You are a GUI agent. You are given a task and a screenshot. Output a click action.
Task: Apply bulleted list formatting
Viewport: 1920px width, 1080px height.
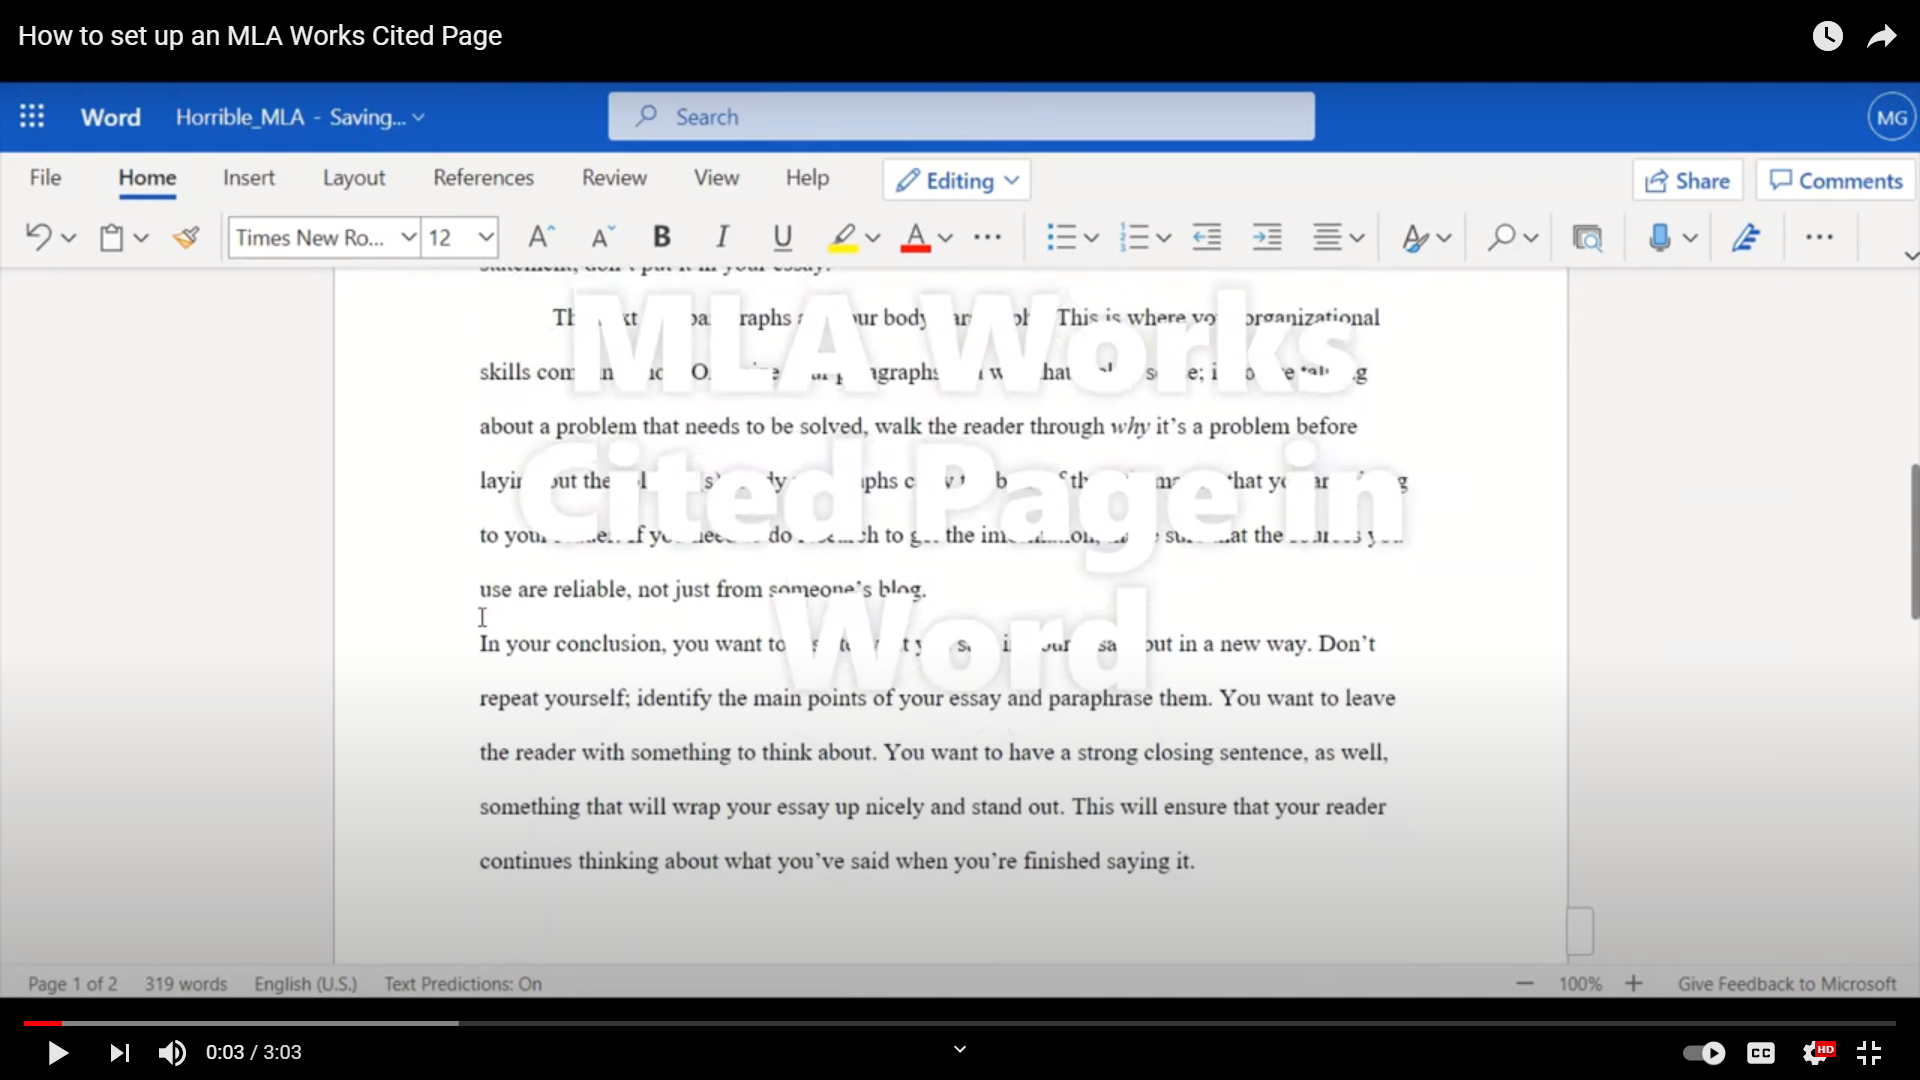(x=1060, y=237)
